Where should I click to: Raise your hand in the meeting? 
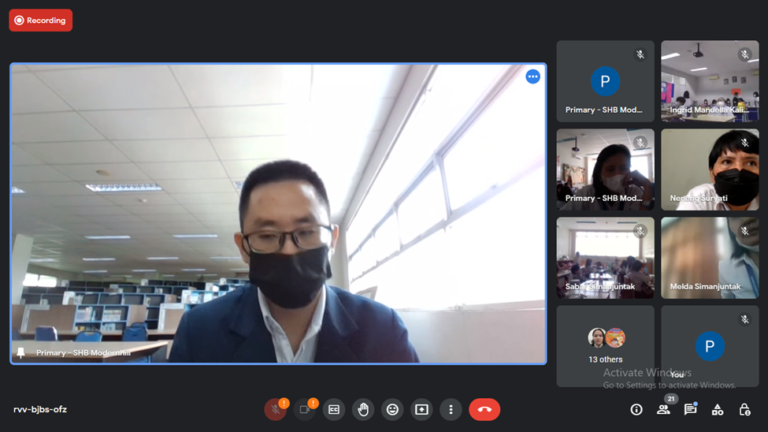click(x=363, y=409)
